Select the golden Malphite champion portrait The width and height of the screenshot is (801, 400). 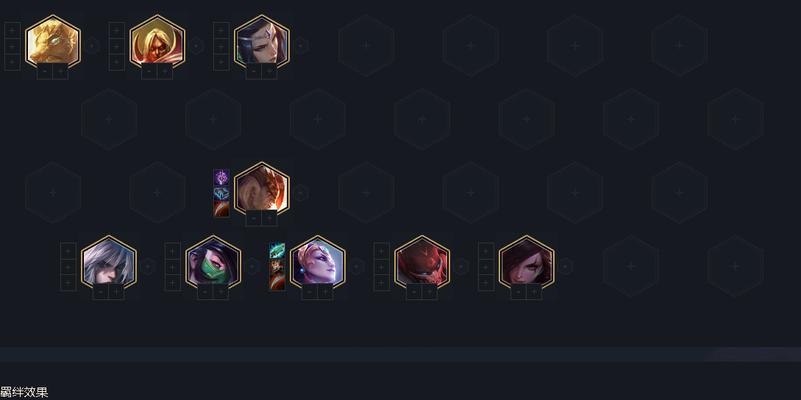pos(53,42)
